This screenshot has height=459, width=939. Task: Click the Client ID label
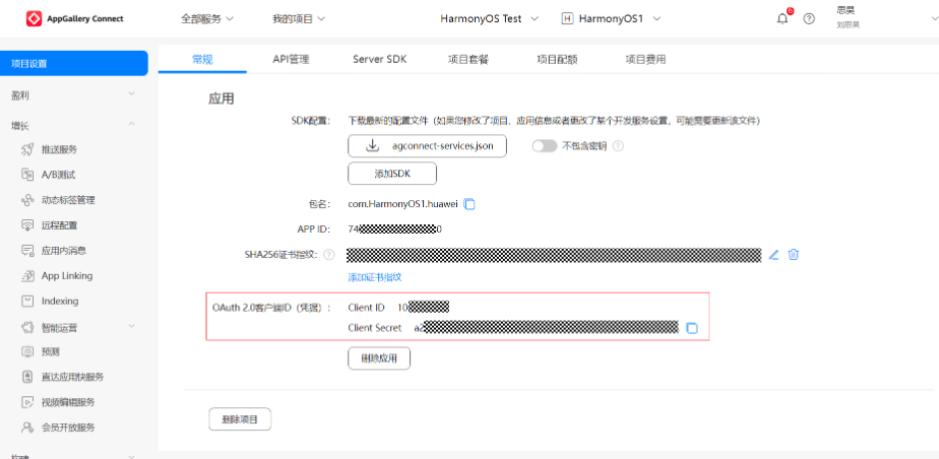click(x=366, y=308)
